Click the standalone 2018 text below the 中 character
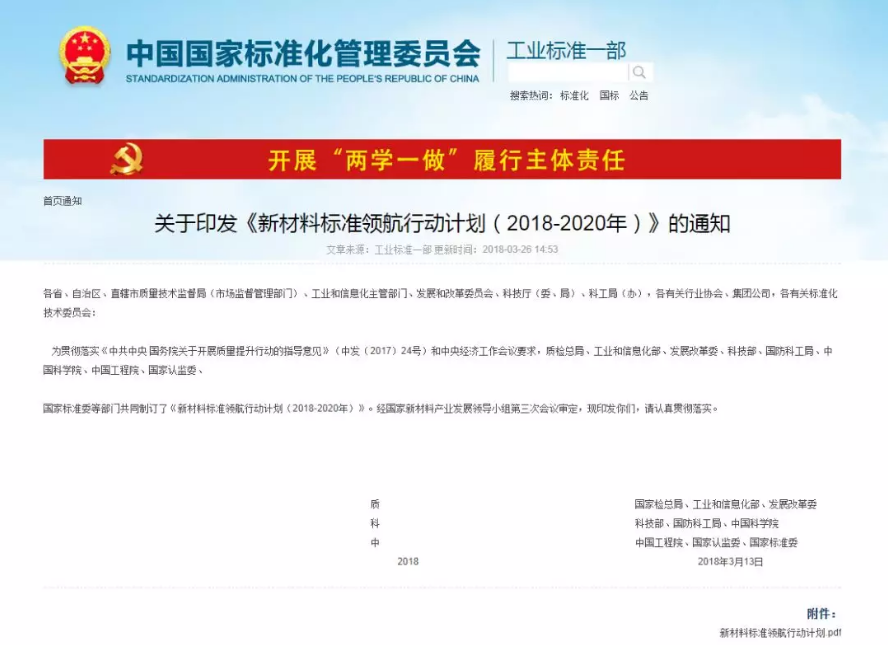 (x=408, y=562)
